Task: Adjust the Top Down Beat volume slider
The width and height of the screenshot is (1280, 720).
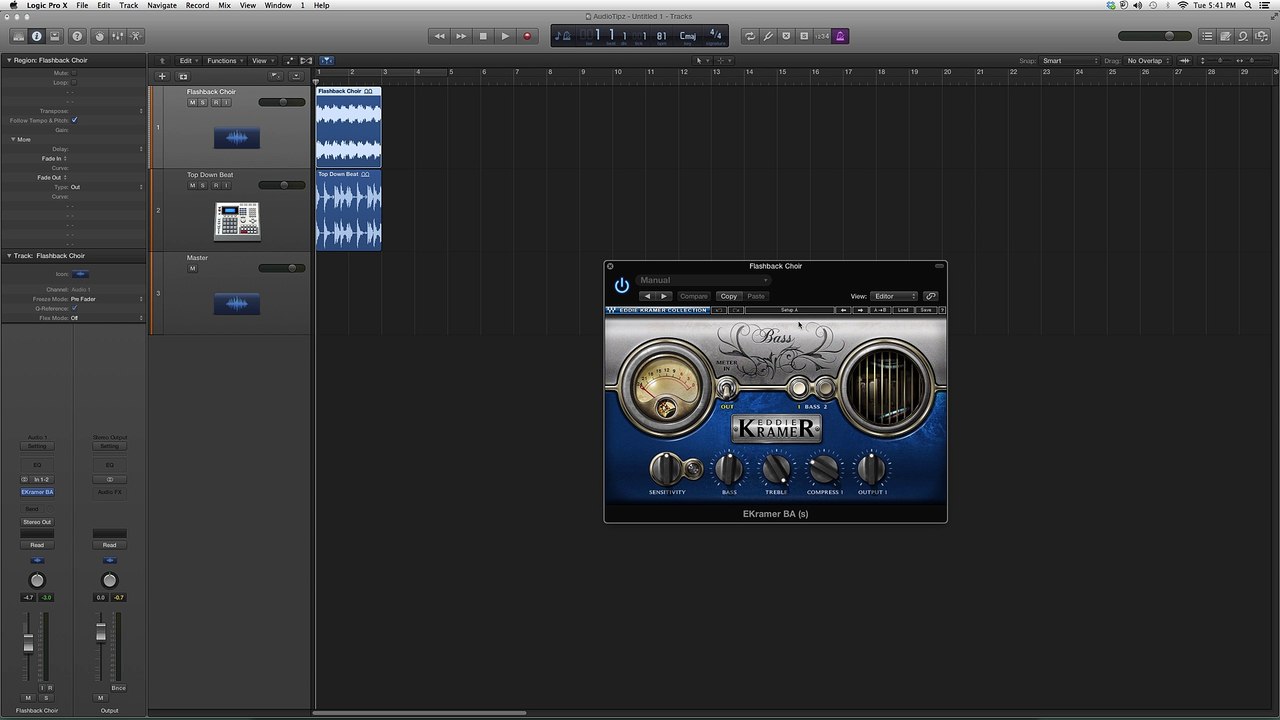Action: click(x=282, y=185)
